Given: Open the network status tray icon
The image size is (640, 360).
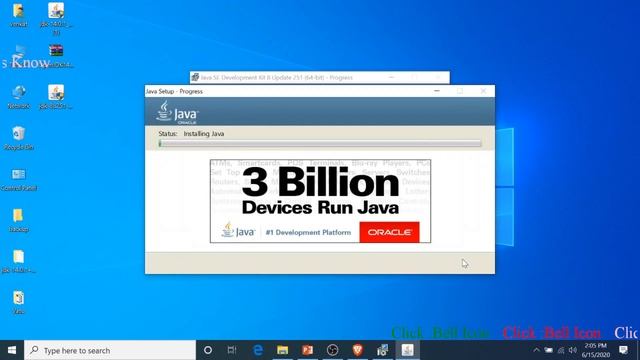Looking at the screenshot, I should [x=561, y=350].
